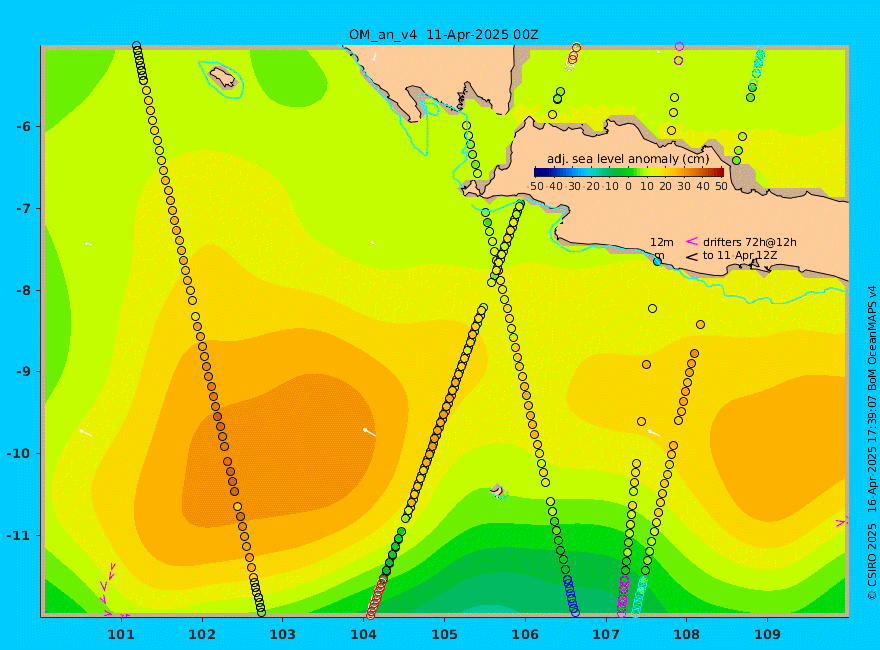Click the cyan filled circle on Java's south coast
Image resolution: width=880 pixels, height=650 pixels.
[657, 261]
